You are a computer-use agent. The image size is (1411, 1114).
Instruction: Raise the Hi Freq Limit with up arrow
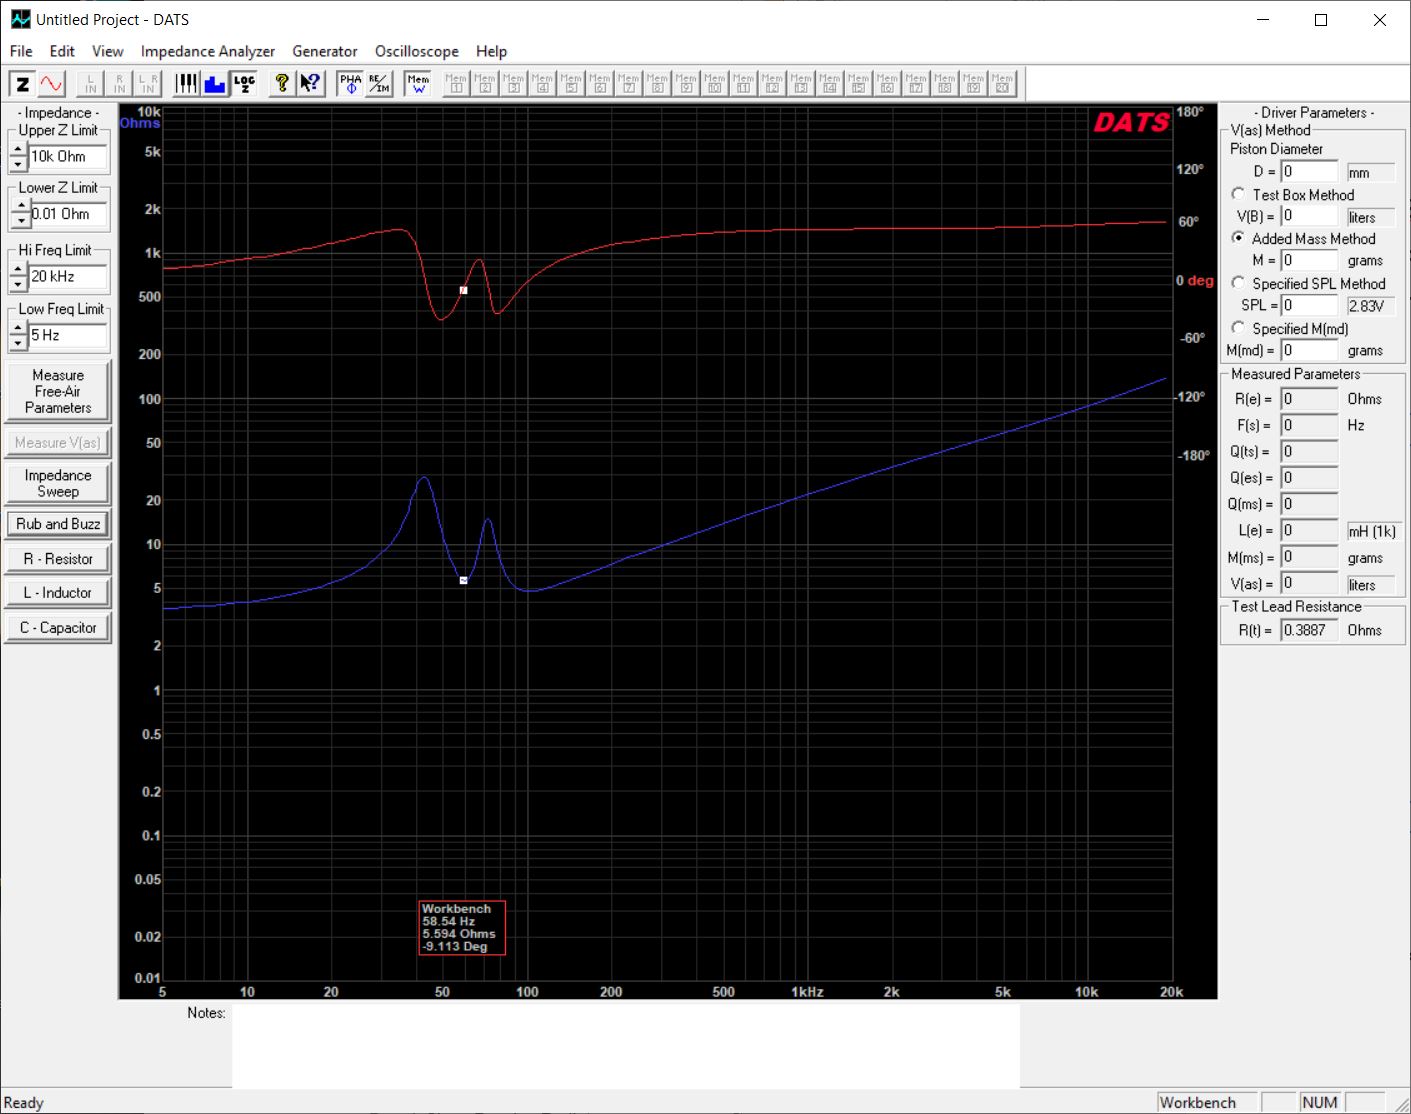click(x=18, y=270)
